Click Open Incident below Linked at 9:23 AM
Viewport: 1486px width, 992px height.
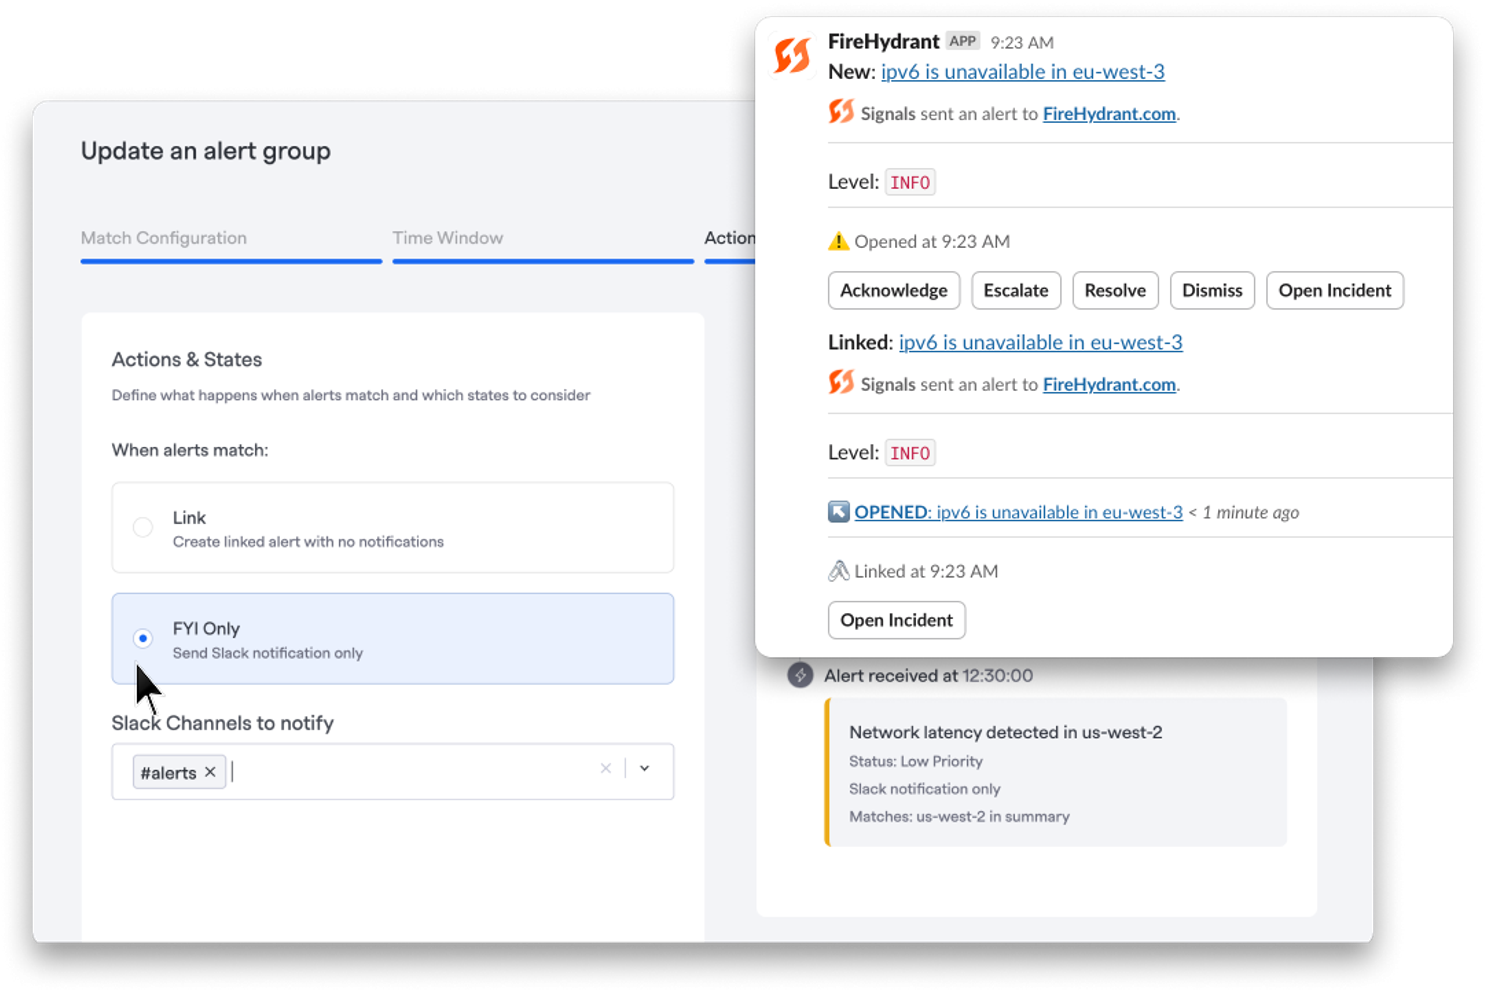(897, 620)
